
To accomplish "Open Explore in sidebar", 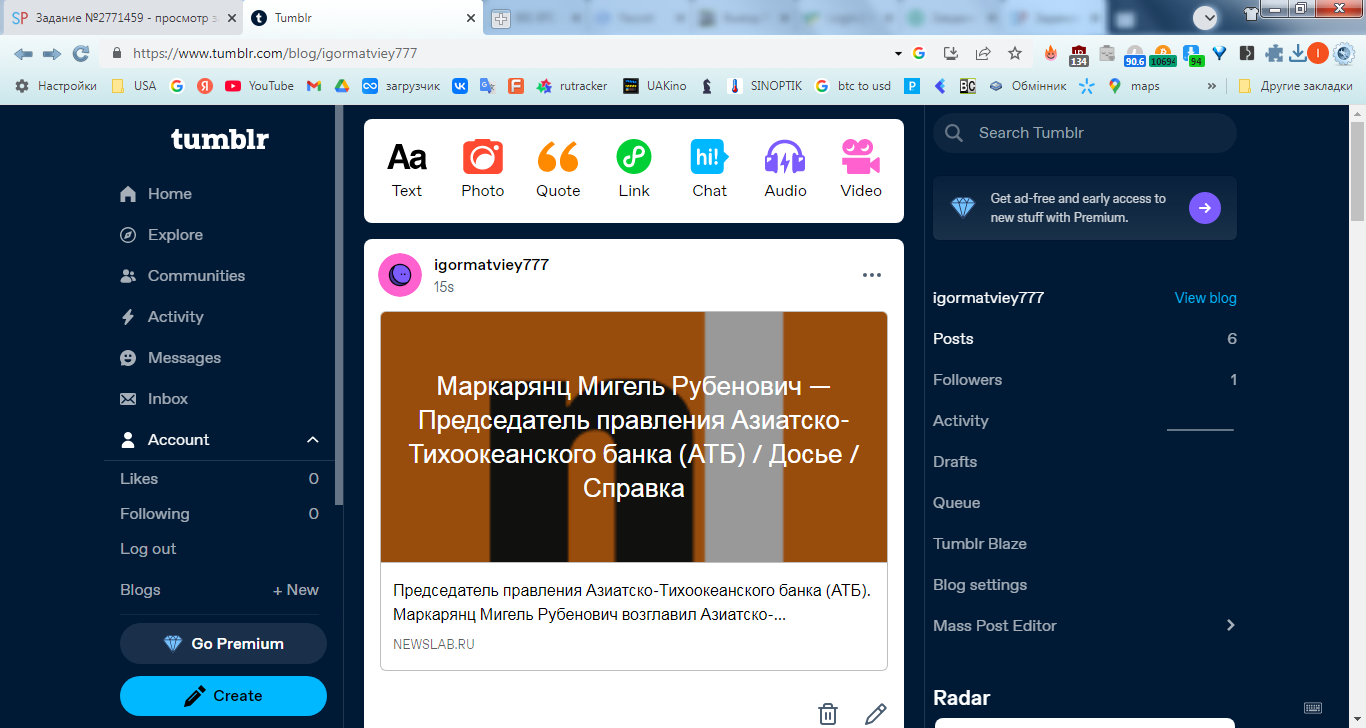I will (161, 235).
